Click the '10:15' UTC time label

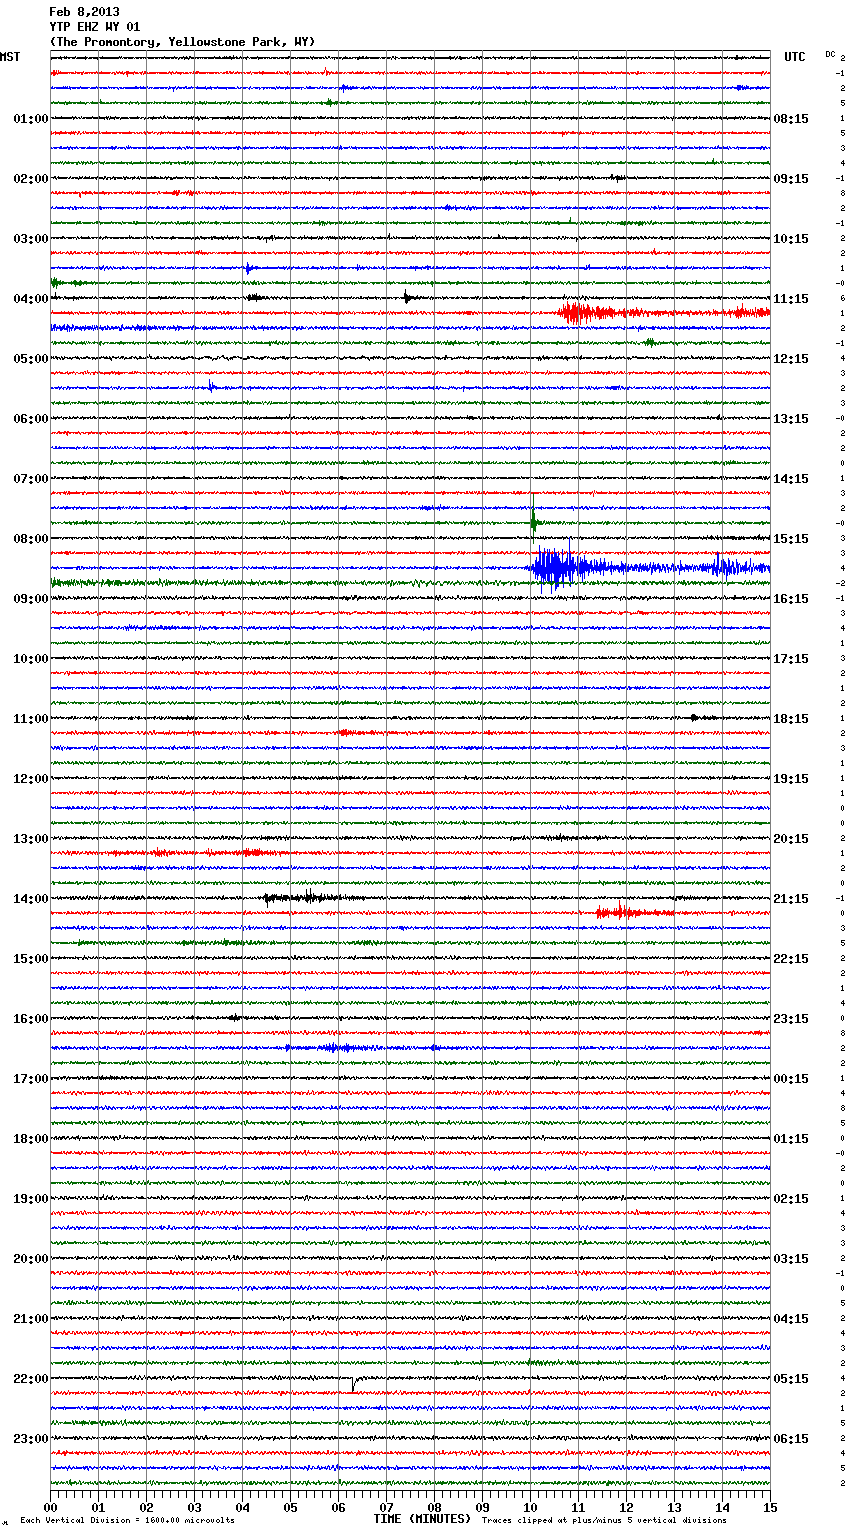pos(791,239)
